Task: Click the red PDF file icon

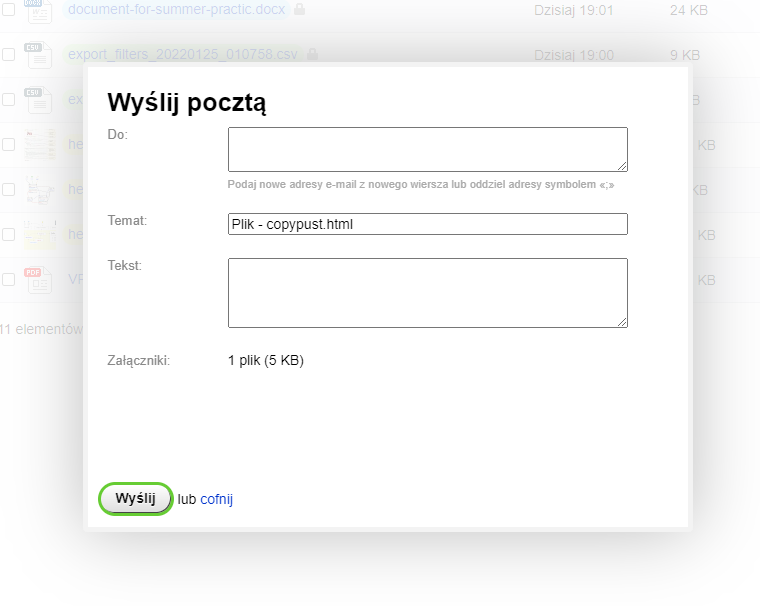Action: (x=38, y=280)
